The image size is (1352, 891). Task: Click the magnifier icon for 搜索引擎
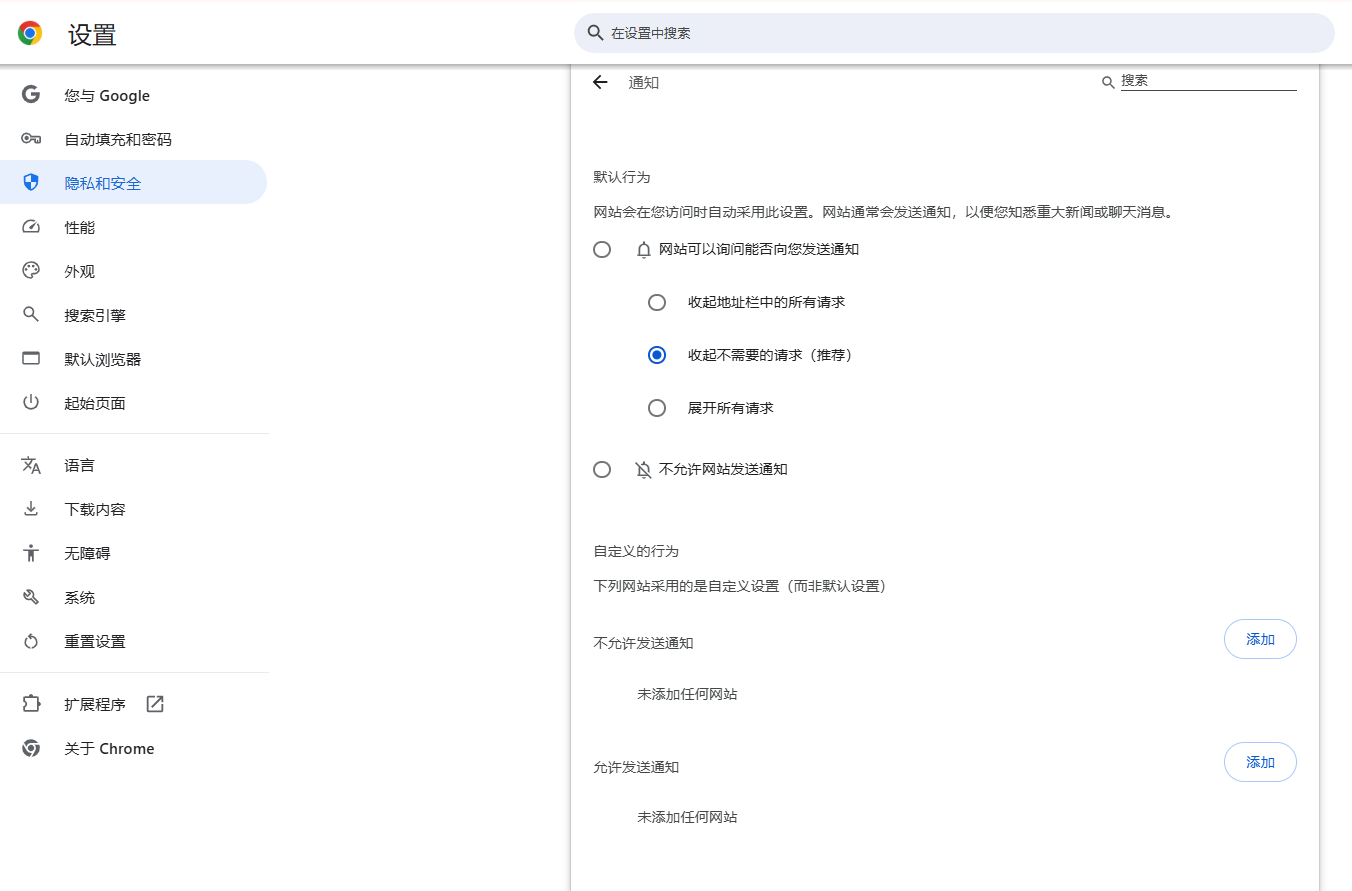31,315
